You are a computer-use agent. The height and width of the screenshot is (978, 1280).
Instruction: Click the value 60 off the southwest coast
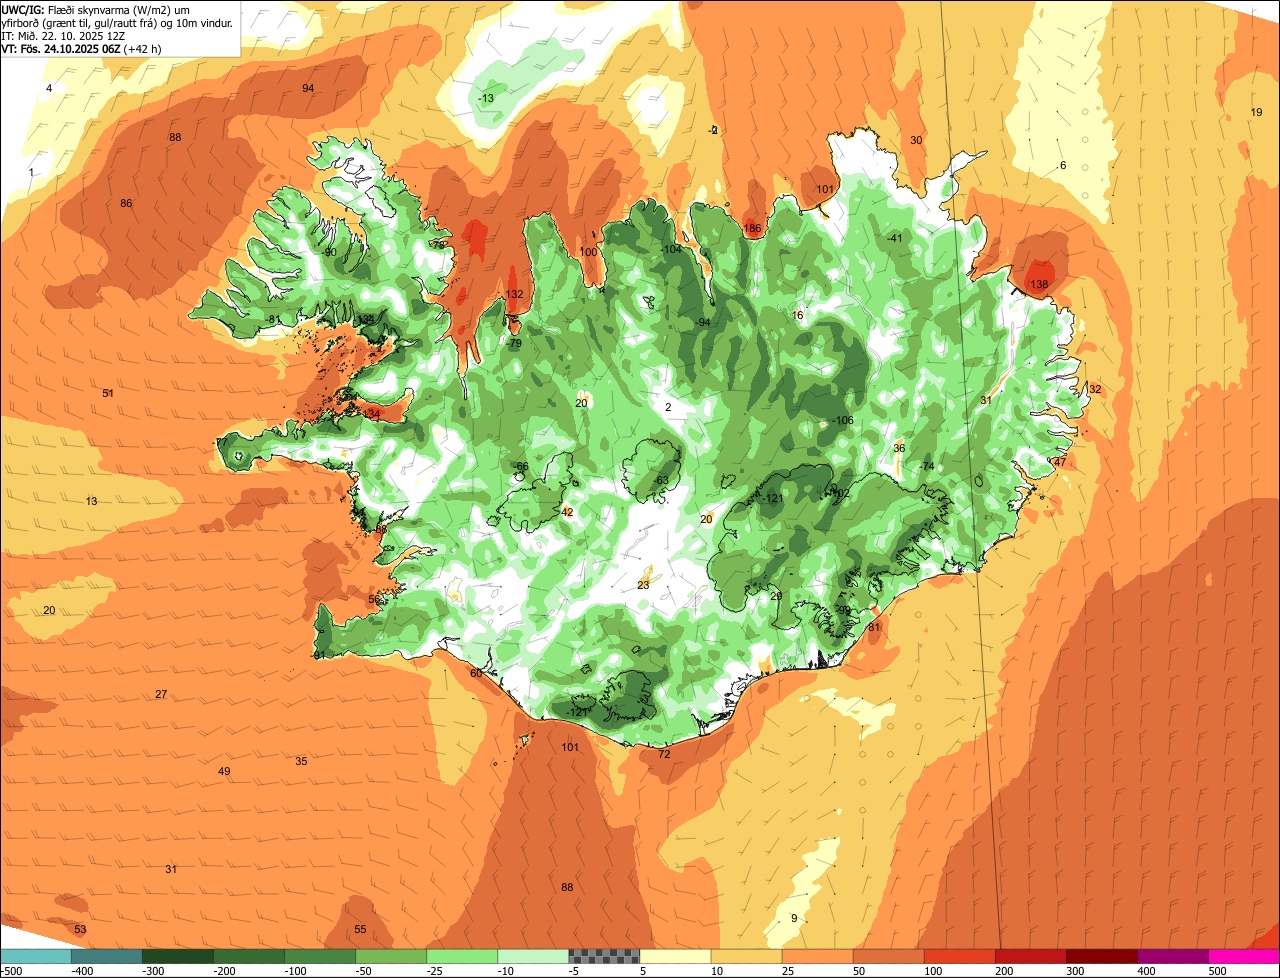476,673
